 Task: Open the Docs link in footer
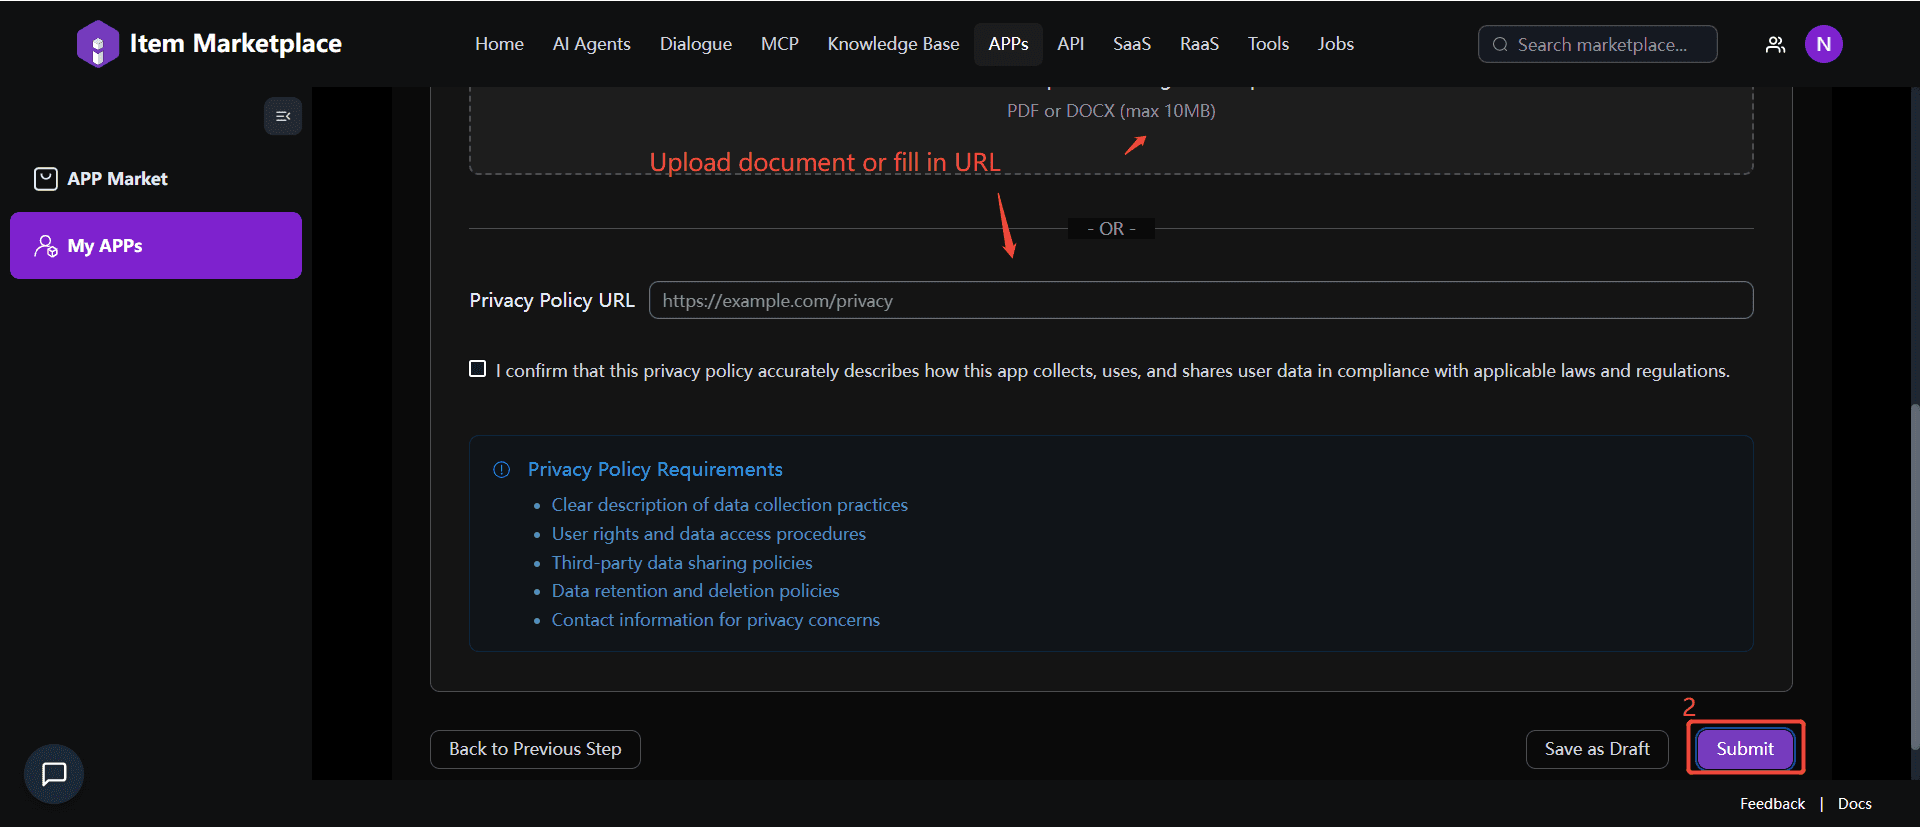coord(1854,804)
